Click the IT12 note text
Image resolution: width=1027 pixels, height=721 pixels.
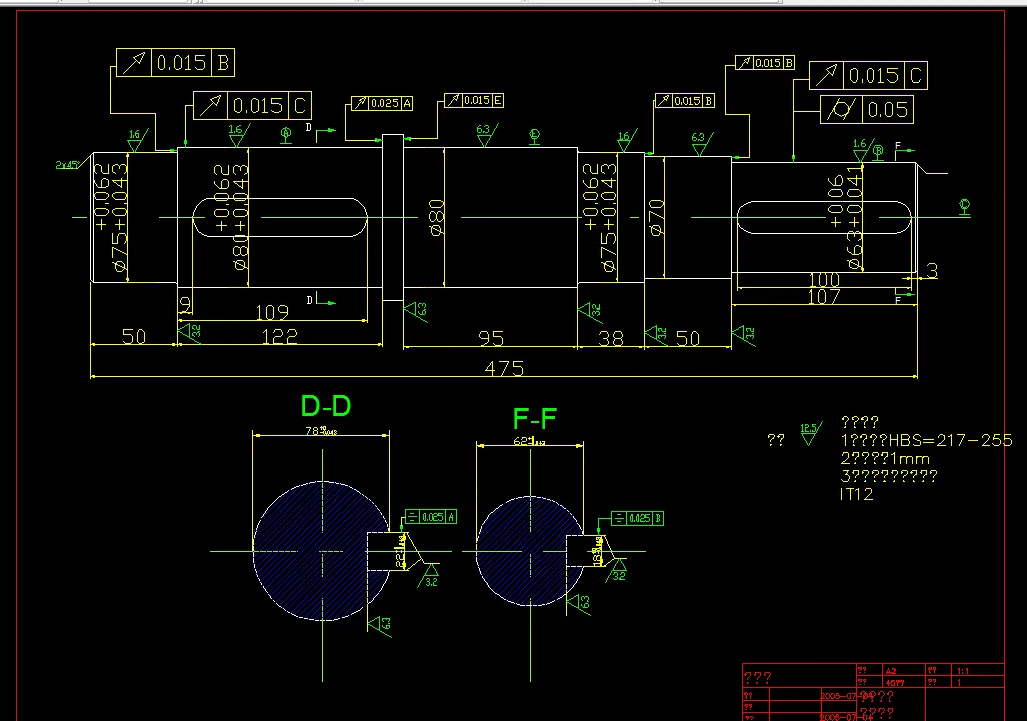(x=856, y=494)
